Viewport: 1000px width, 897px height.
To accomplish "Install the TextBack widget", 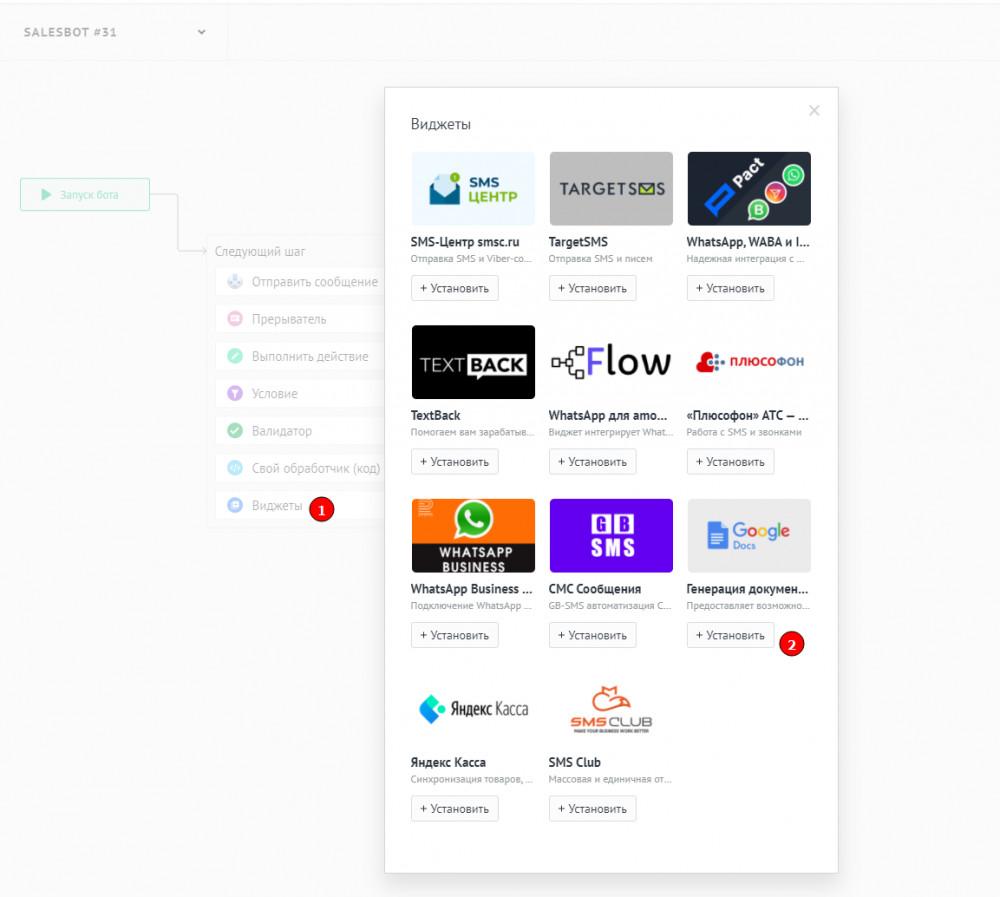I will [455, 462].
